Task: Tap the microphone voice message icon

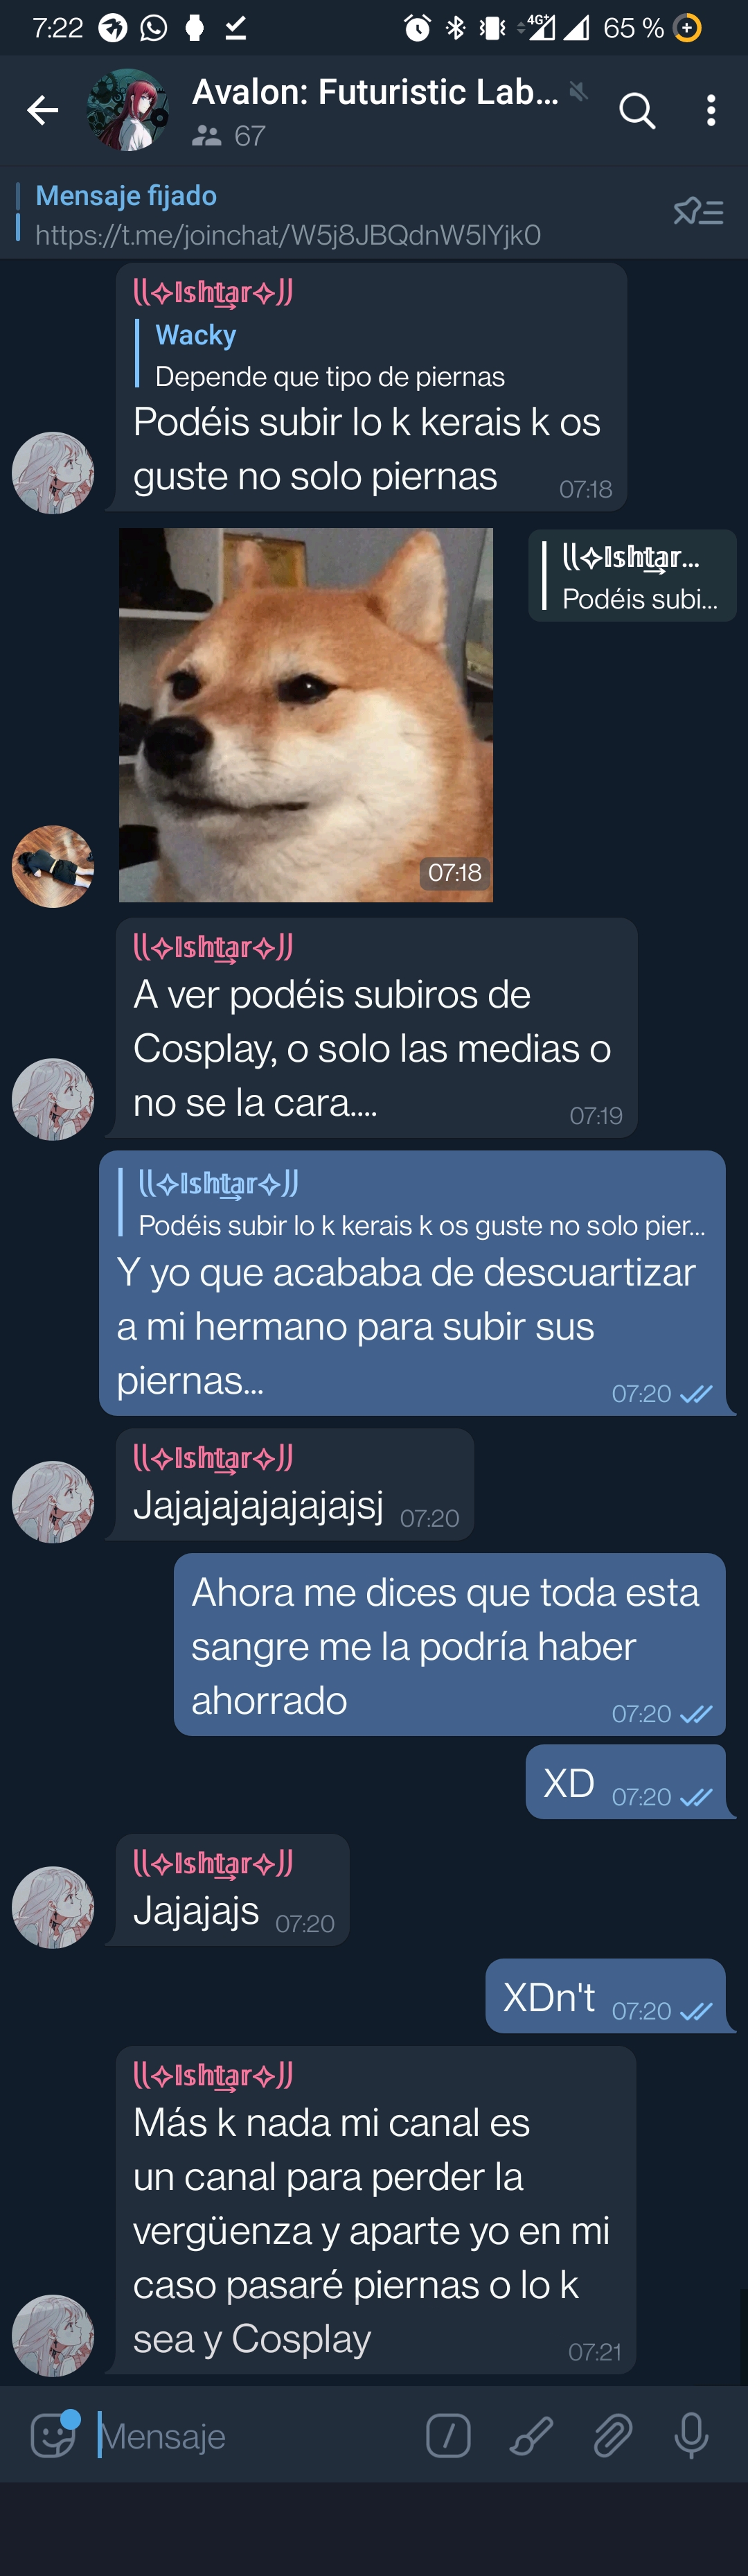Action: 691,2436
